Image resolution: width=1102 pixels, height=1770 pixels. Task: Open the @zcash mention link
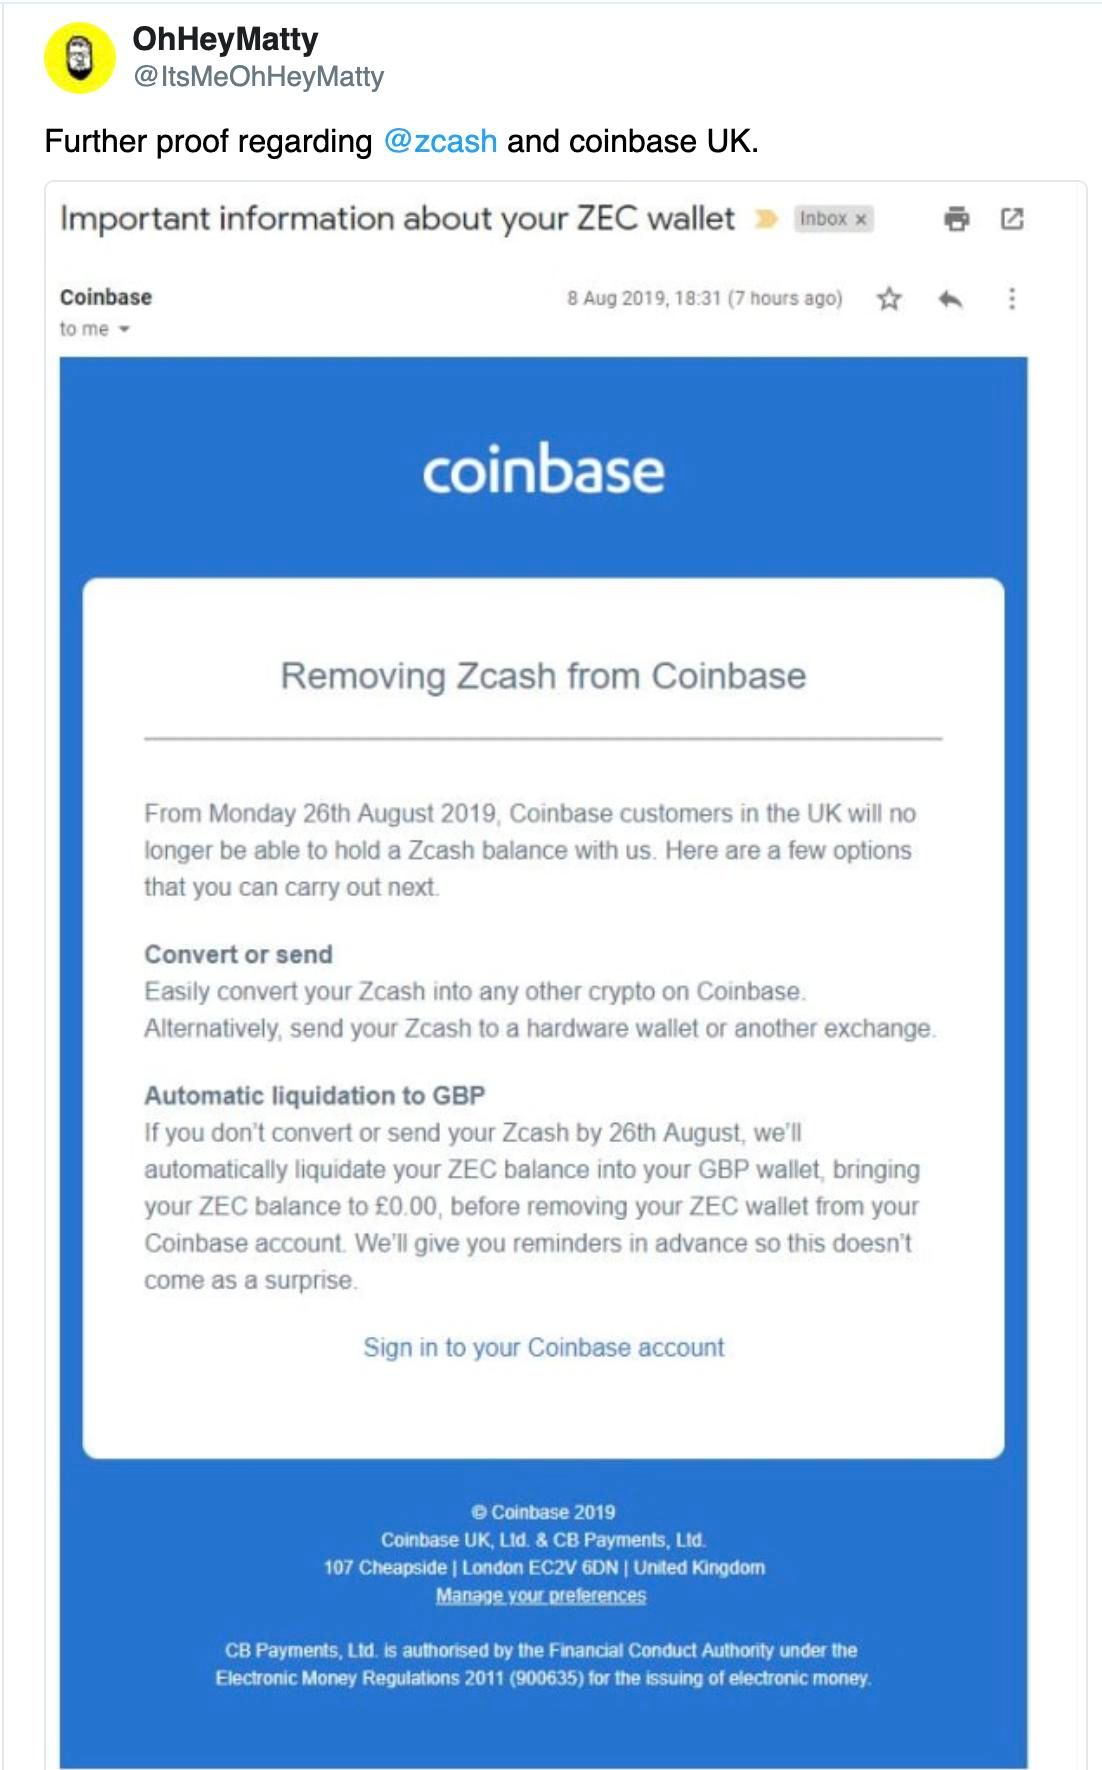point(440,141)
